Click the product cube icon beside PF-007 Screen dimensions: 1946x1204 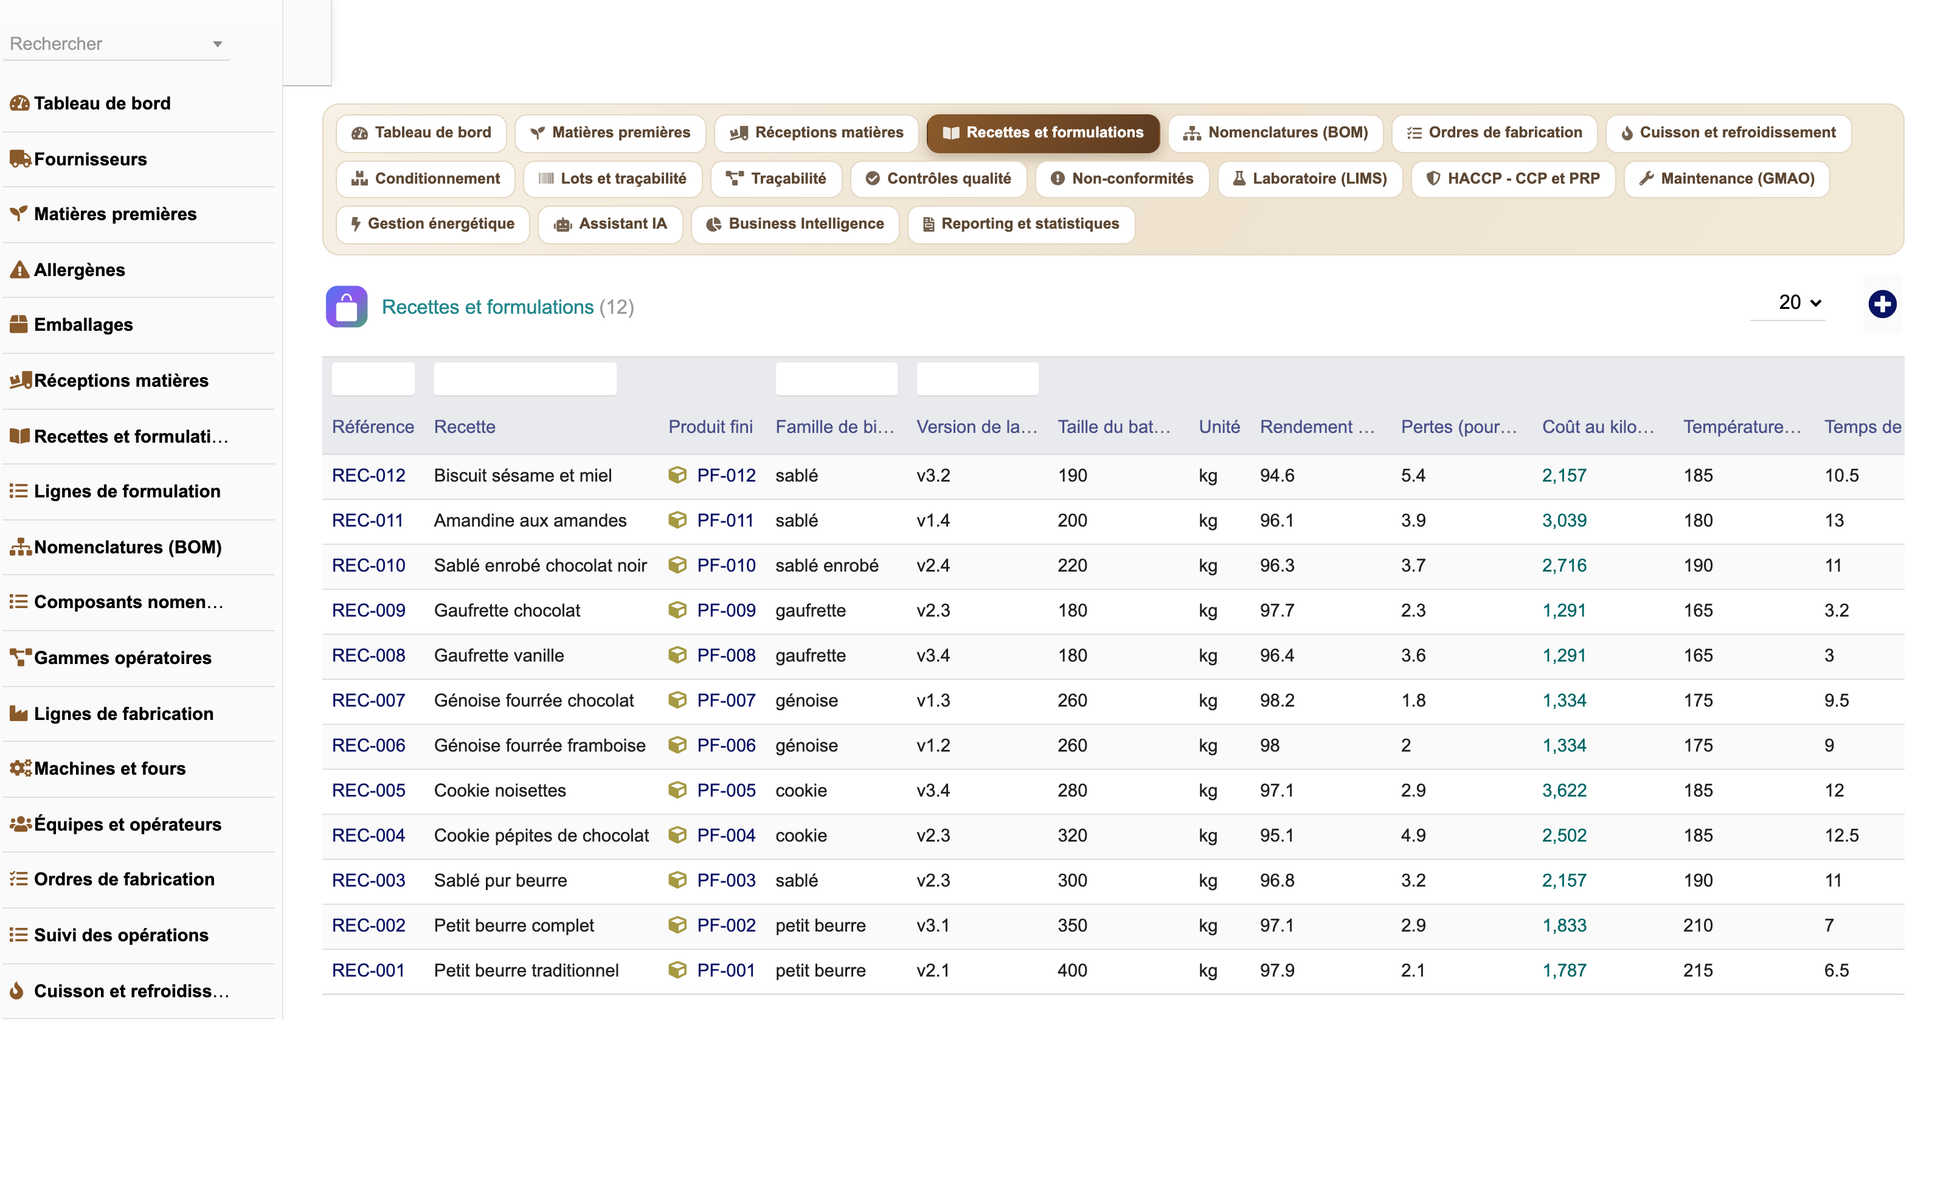tap(678, 700)
